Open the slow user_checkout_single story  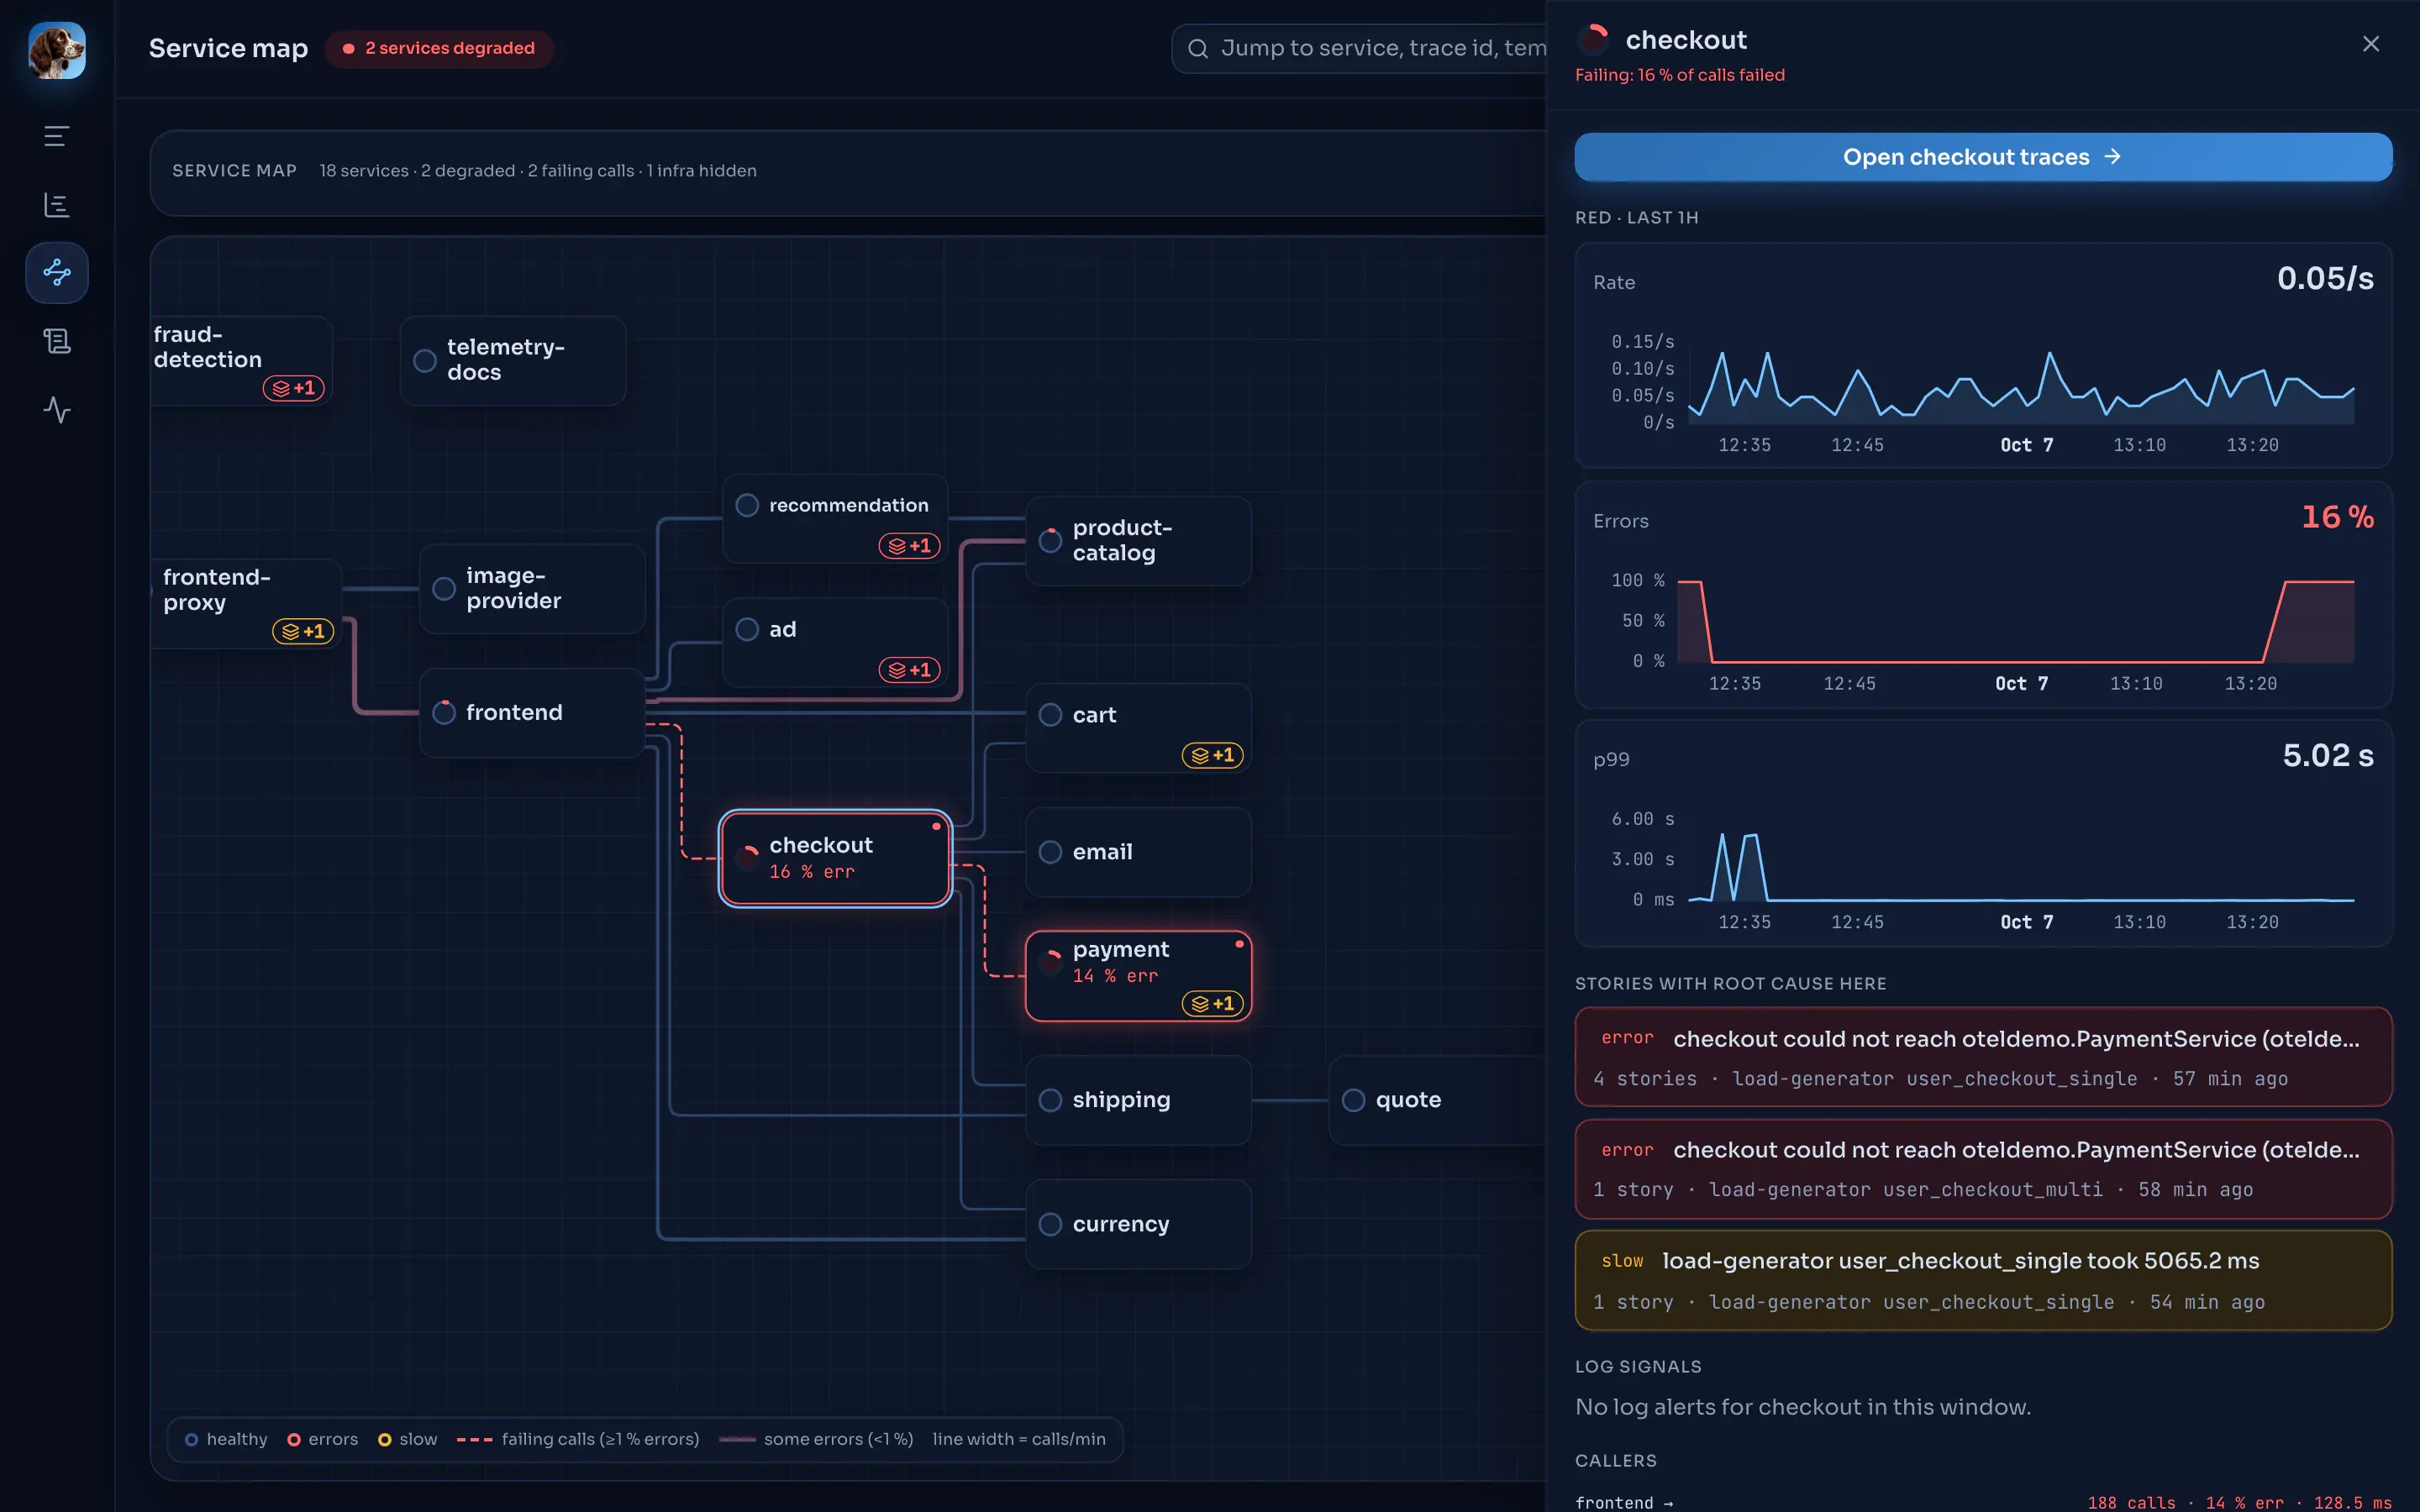tap(1983, 1280)
